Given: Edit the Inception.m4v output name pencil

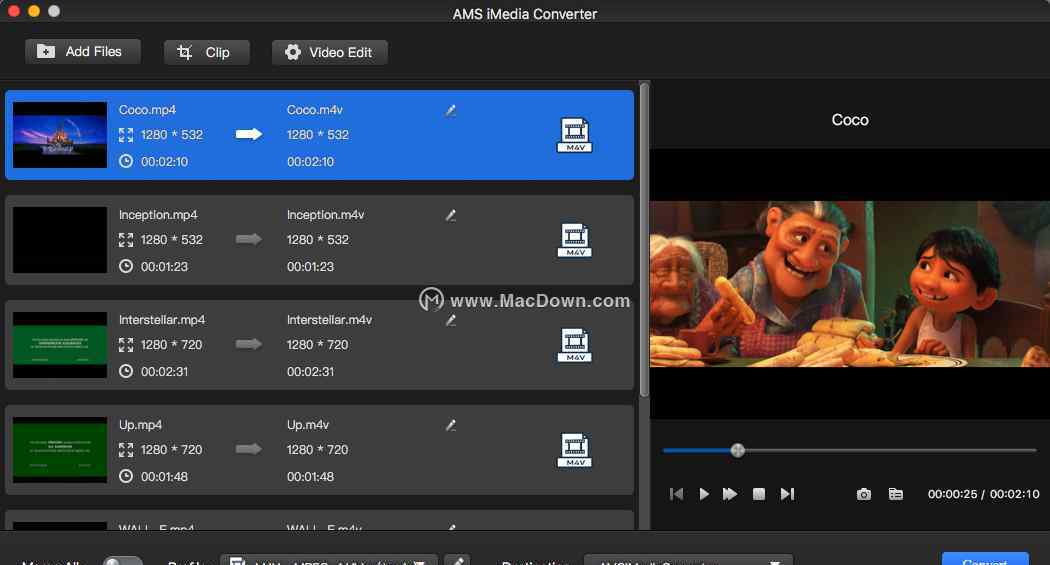Looking at the screenshot, I should (451, 216).
